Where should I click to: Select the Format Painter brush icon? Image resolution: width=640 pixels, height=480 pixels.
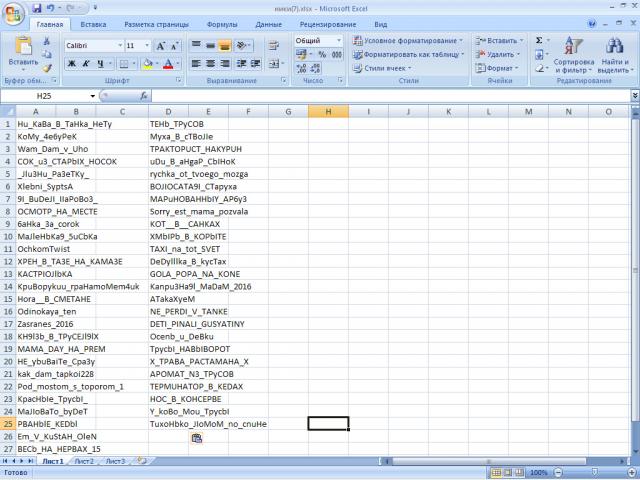47,68
